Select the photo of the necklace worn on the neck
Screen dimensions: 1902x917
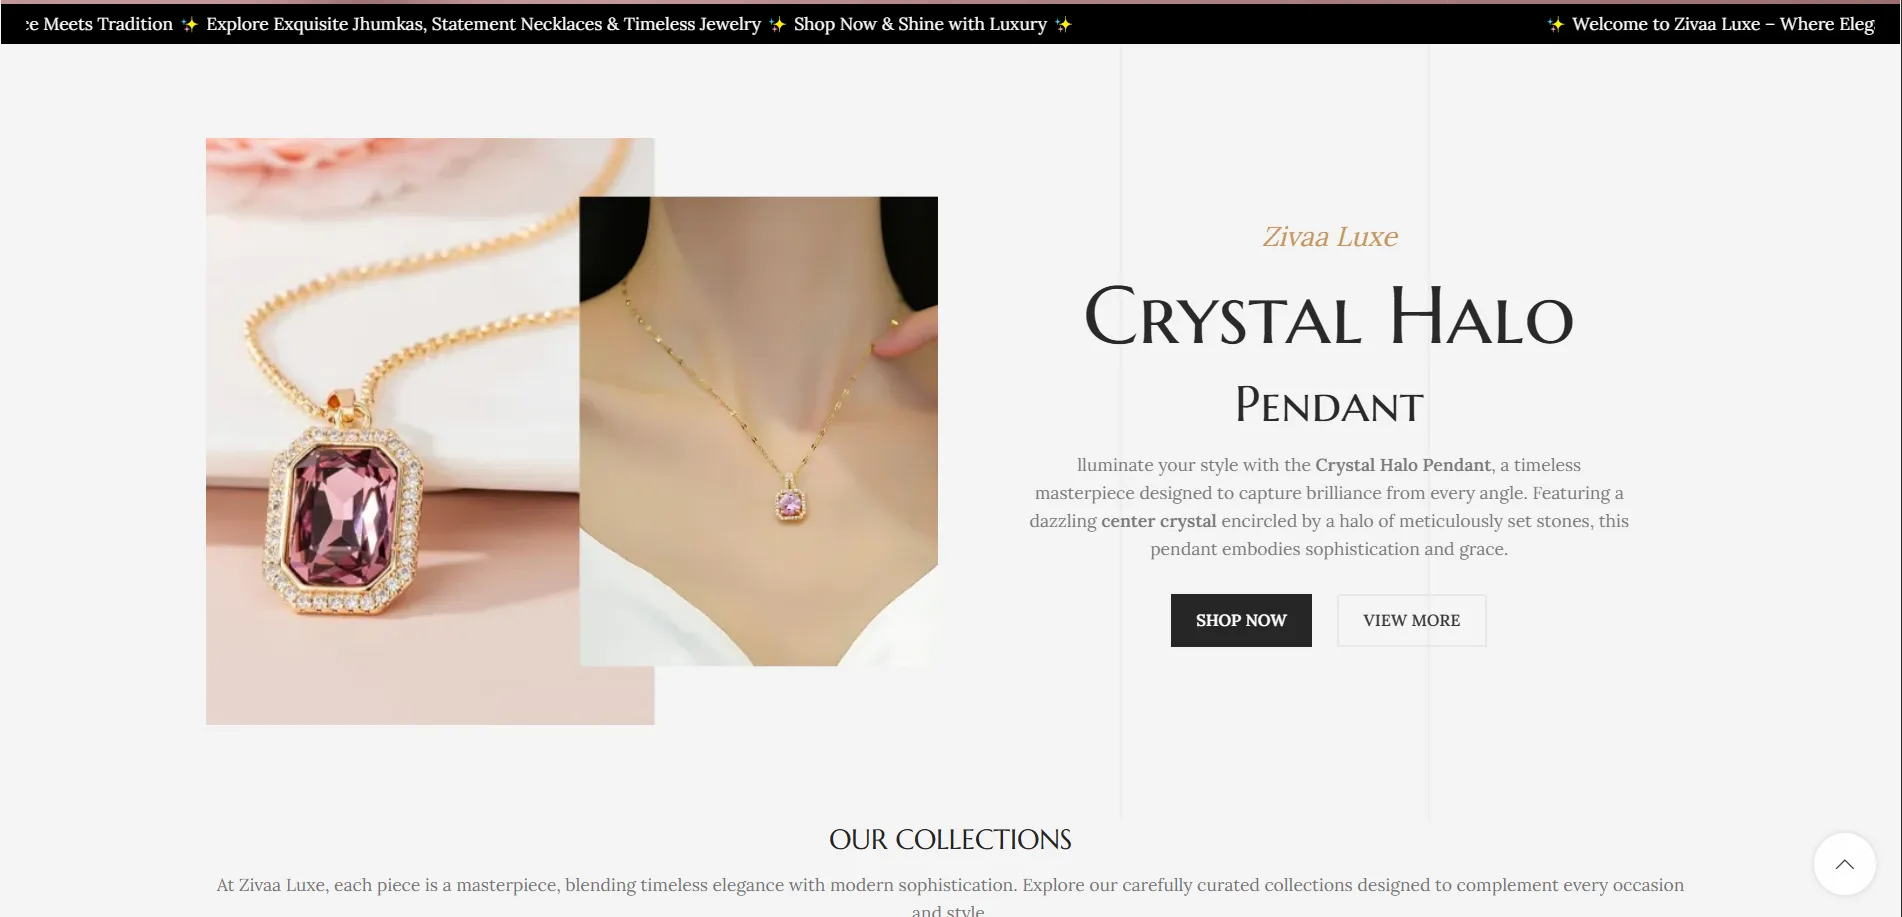click(759, 431)
